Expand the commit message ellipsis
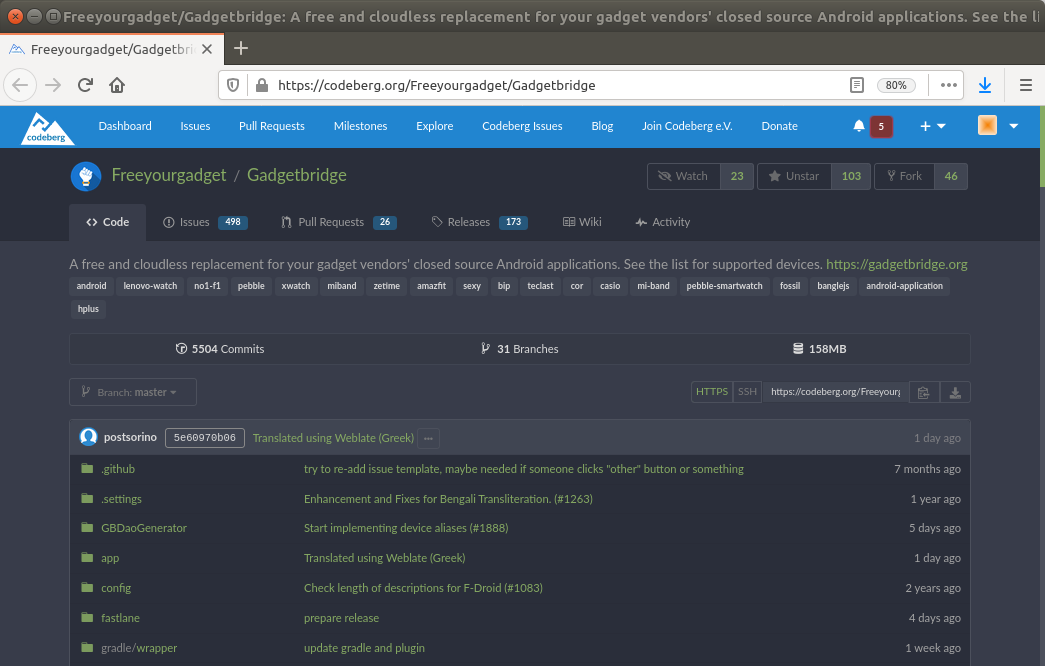This screenshot has width=1045, height=666. point(428,438)
